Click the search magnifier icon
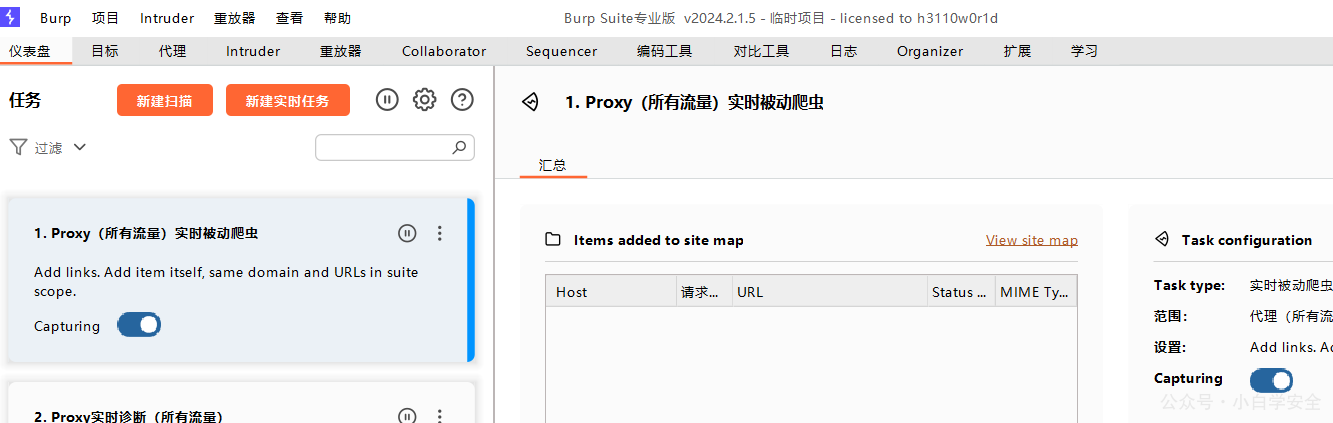Viewport: 1333px width, 423px height. (x=459, y=147)
